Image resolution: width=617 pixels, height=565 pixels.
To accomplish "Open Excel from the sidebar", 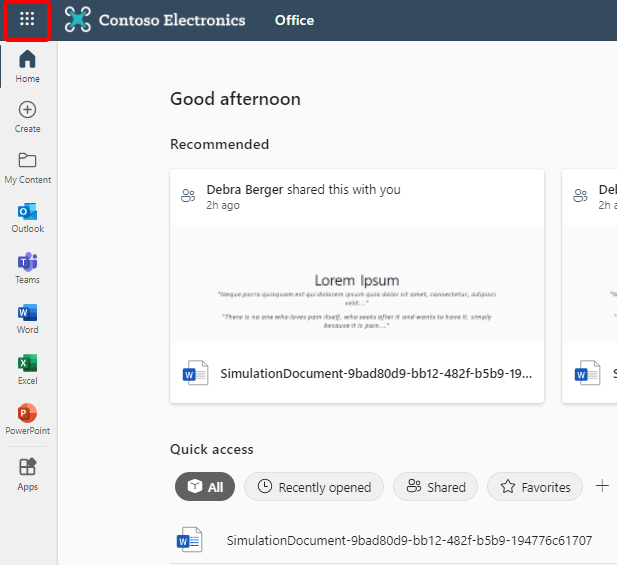I will (x=28, y=369).
